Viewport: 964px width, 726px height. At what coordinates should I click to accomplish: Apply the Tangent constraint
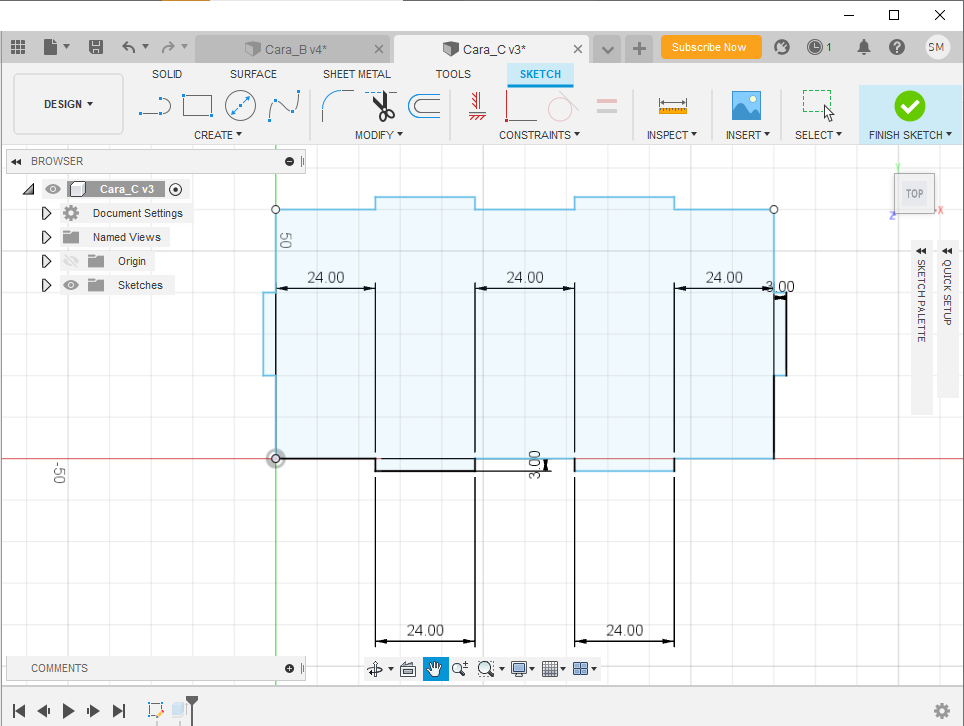tap(563, 106)
